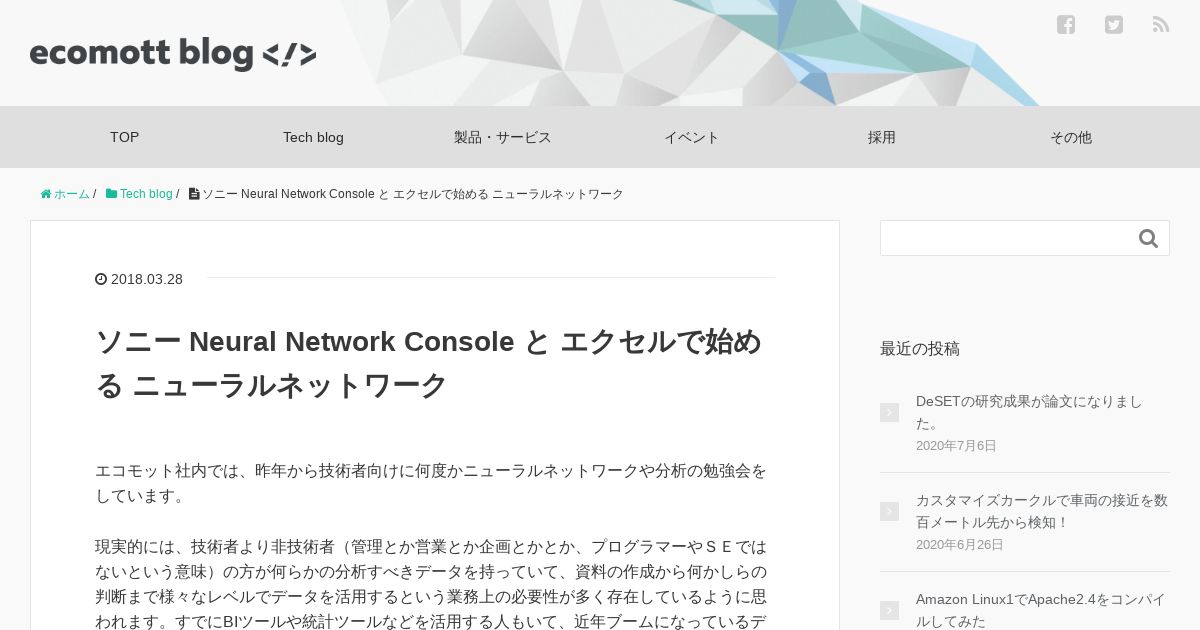Viewport: 1200px width, 630px height.
Task: Open Amazon Linux1でApache2.4 post link
Action: pos(1041,610)
